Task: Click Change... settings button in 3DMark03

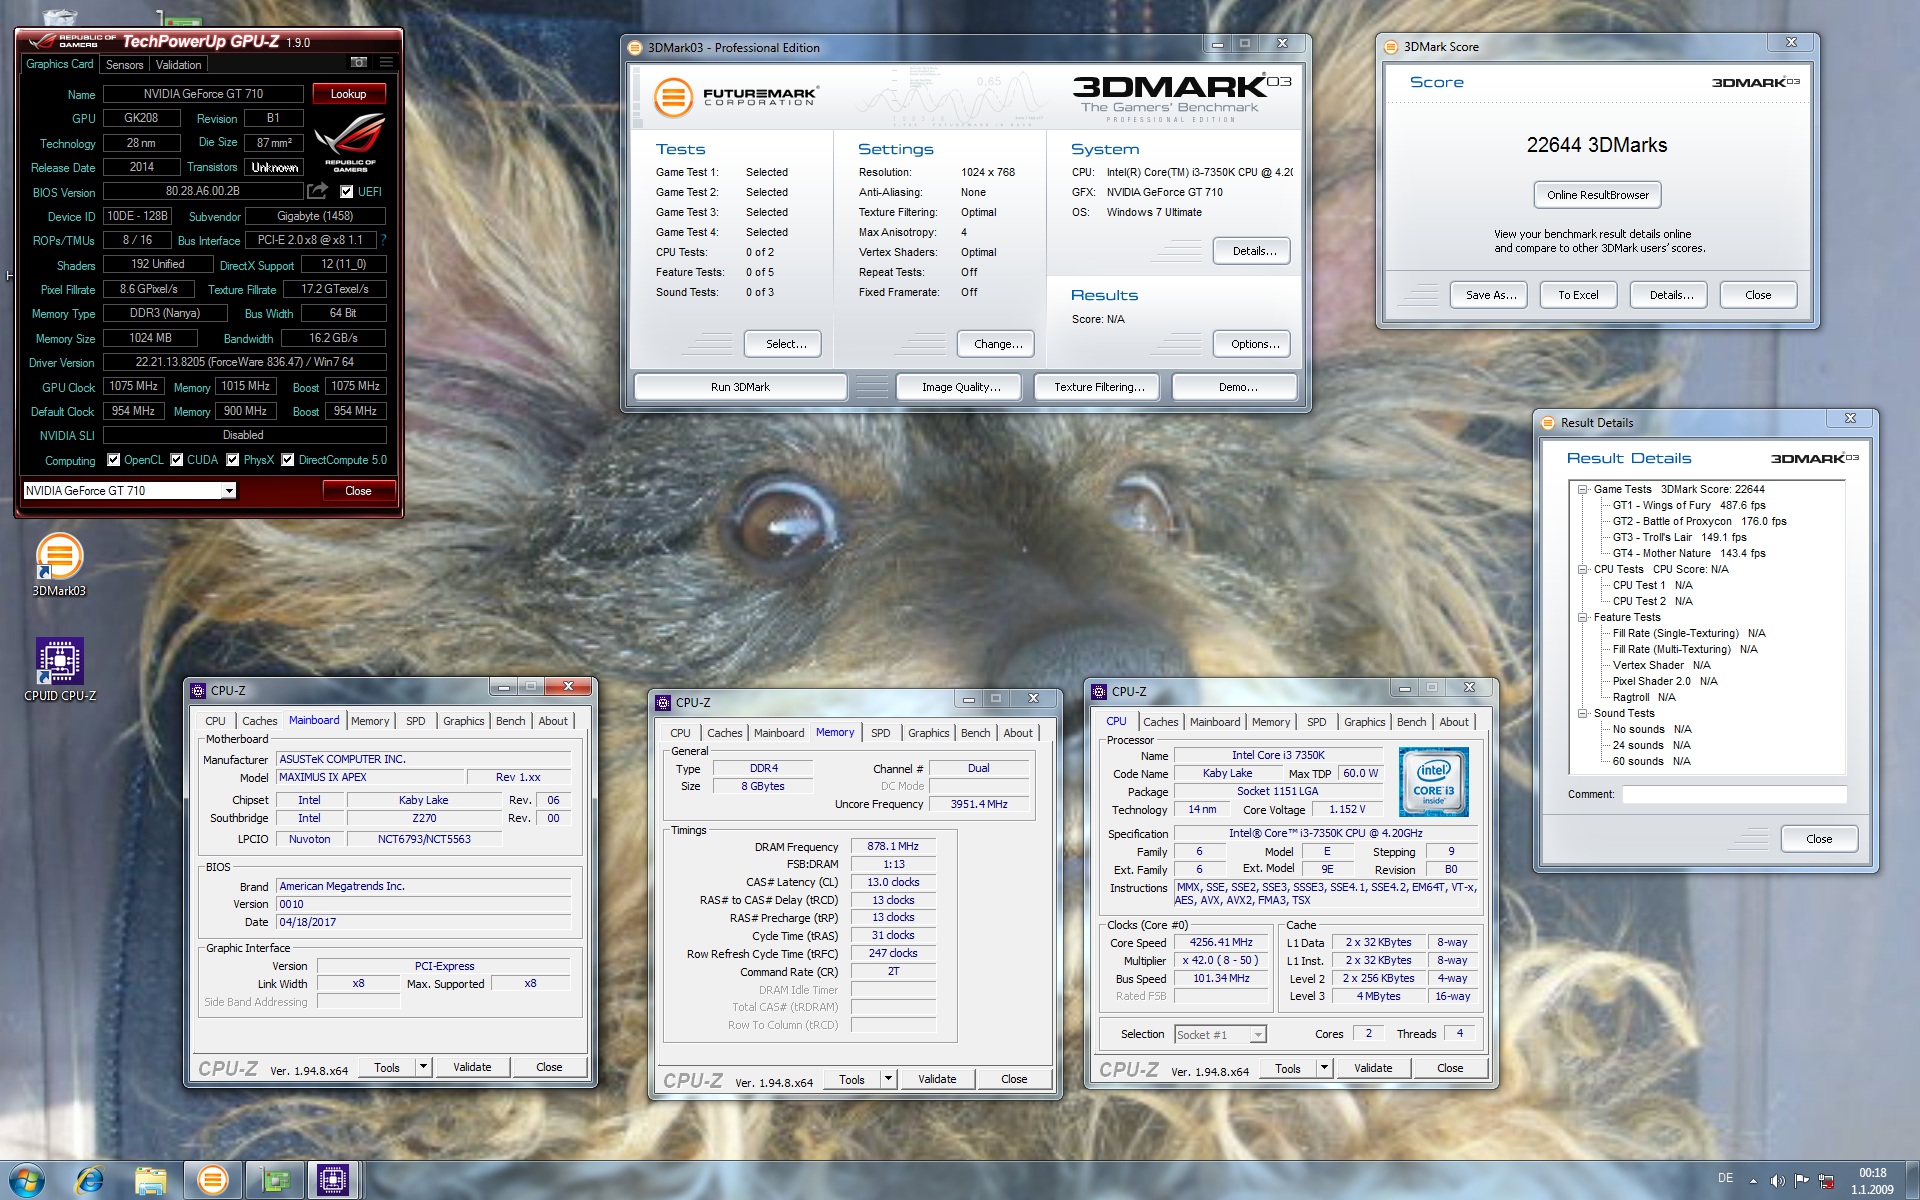Action: [x=998, y=344]
